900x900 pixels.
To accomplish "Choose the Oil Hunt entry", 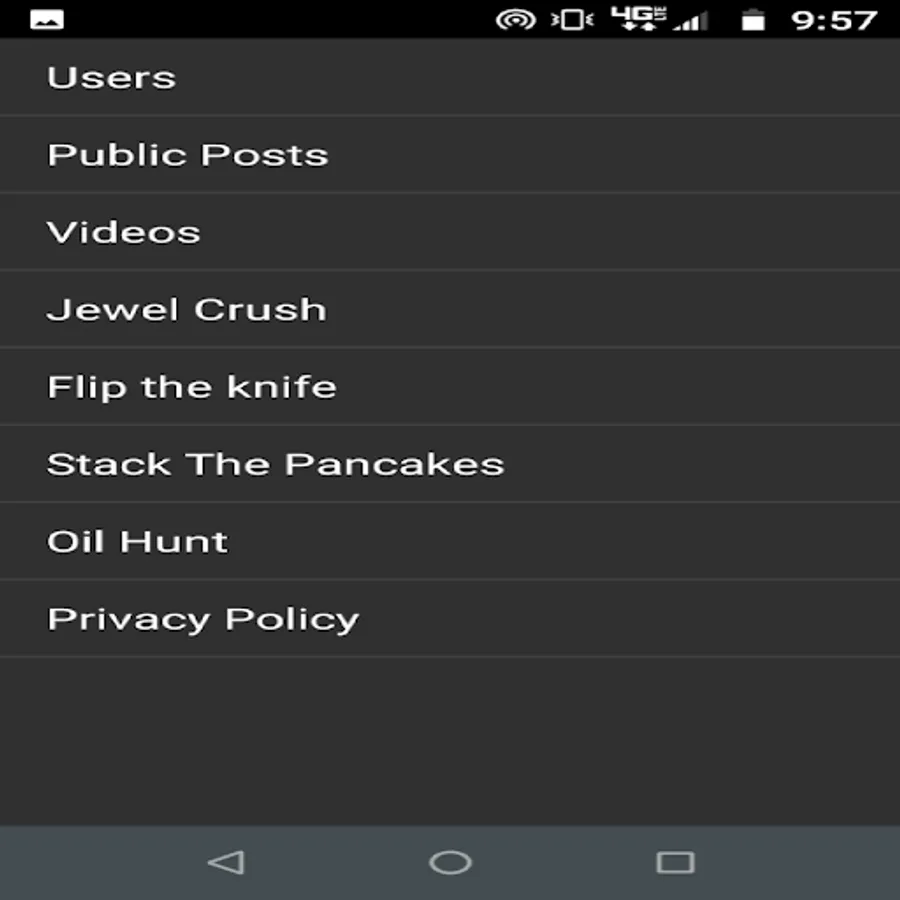I will pos(450,541).
